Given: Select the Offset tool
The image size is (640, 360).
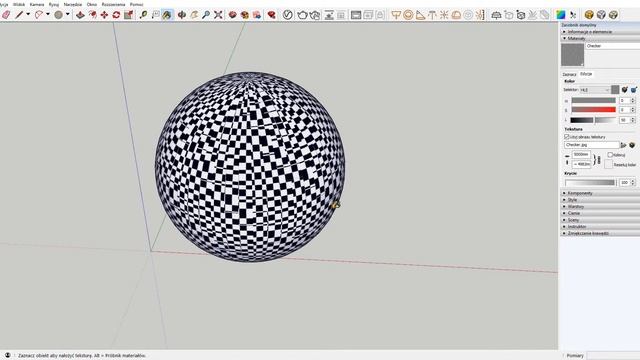Looking at the screenshot, I should pos(93,15).
